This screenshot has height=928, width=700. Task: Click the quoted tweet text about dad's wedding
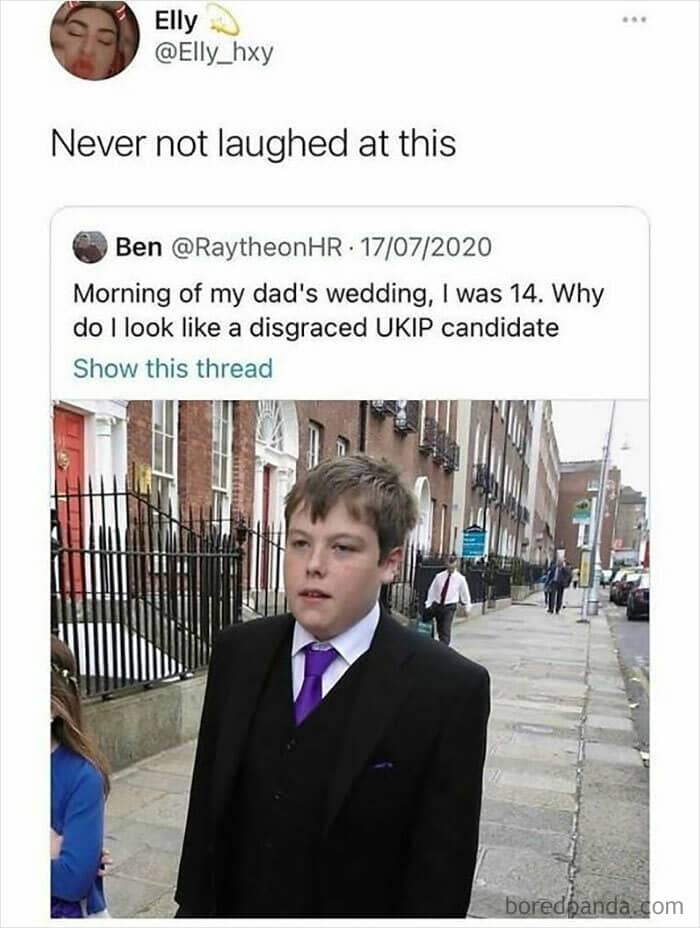pos(338,310)
